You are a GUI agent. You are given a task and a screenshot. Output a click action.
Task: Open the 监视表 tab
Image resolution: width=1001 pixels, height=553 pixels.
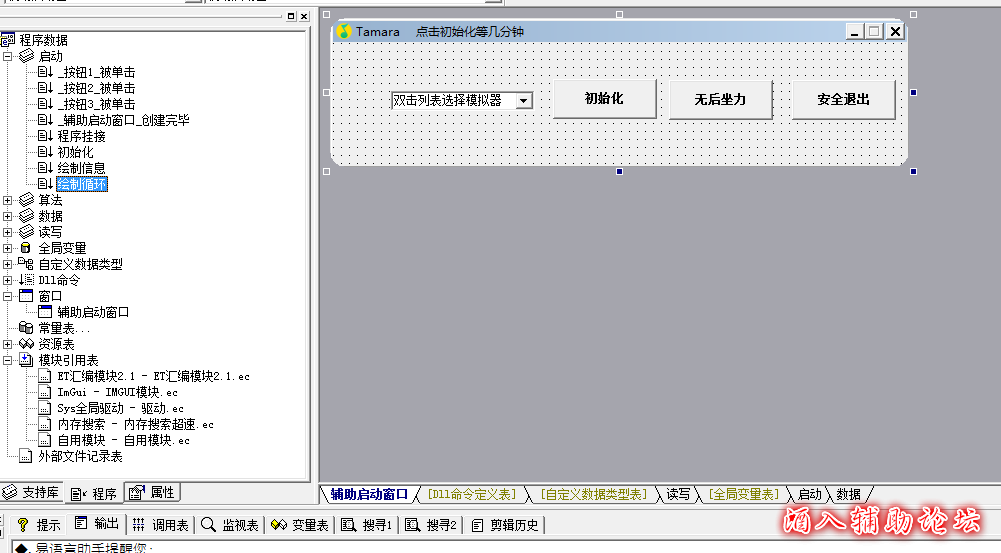point(230,525)
